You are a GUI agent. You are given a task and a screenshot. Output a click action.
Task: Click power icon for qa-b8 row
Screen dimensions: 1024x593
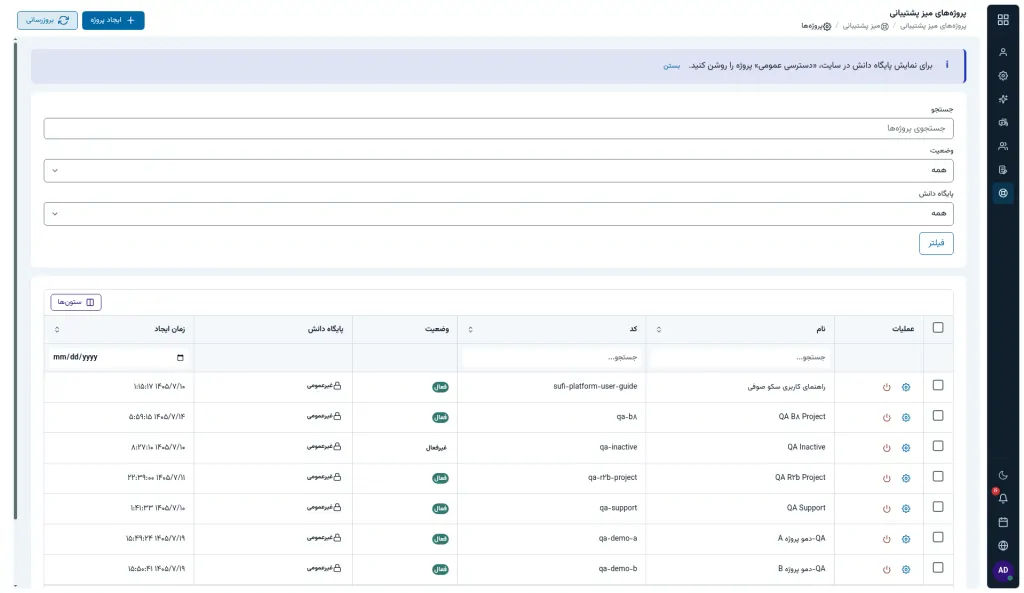tap(886, 417)
